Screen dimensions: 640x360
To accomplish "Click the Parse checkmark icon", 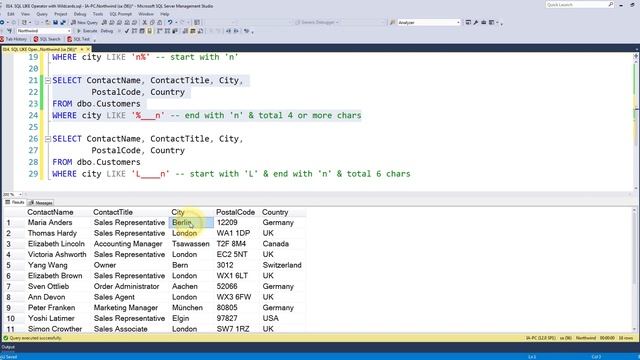I will point(127,31).
